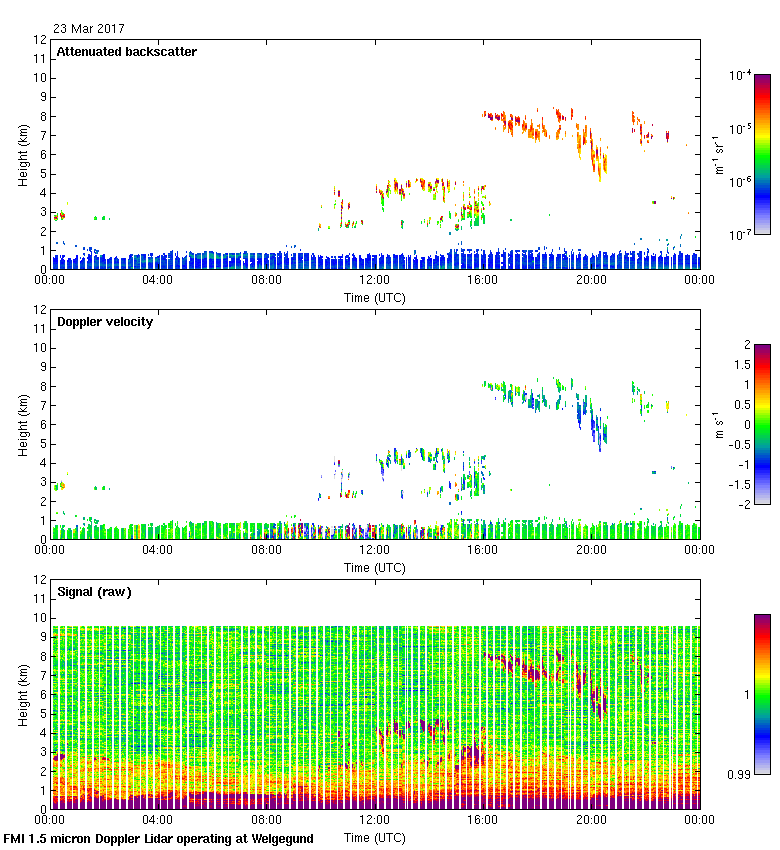Image resolution: width=780 pixels, height=850 pixels.
Task: Click the "Doppler velocity" panel title
Action: (x=104, y=322)
